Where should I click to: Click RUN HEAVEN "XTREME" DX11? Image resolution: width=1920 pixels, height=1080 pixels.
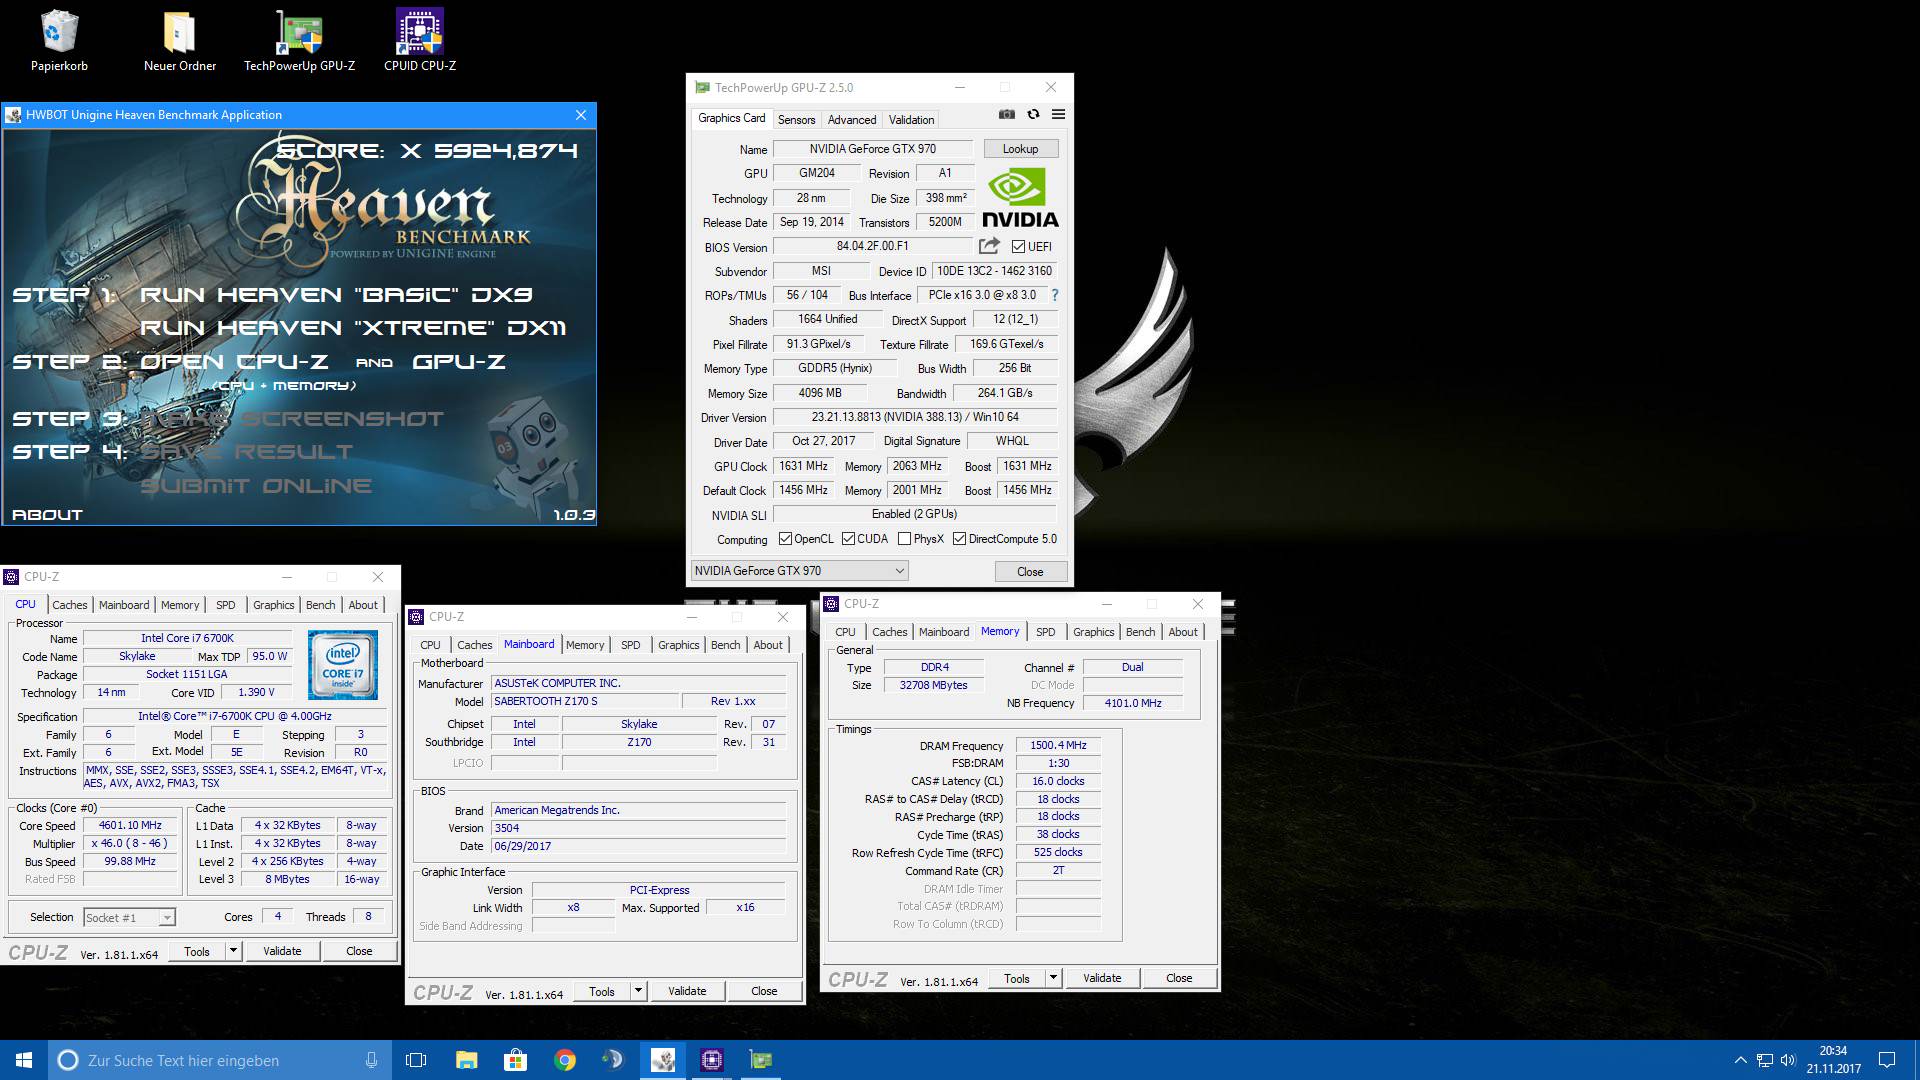[353, 328]
